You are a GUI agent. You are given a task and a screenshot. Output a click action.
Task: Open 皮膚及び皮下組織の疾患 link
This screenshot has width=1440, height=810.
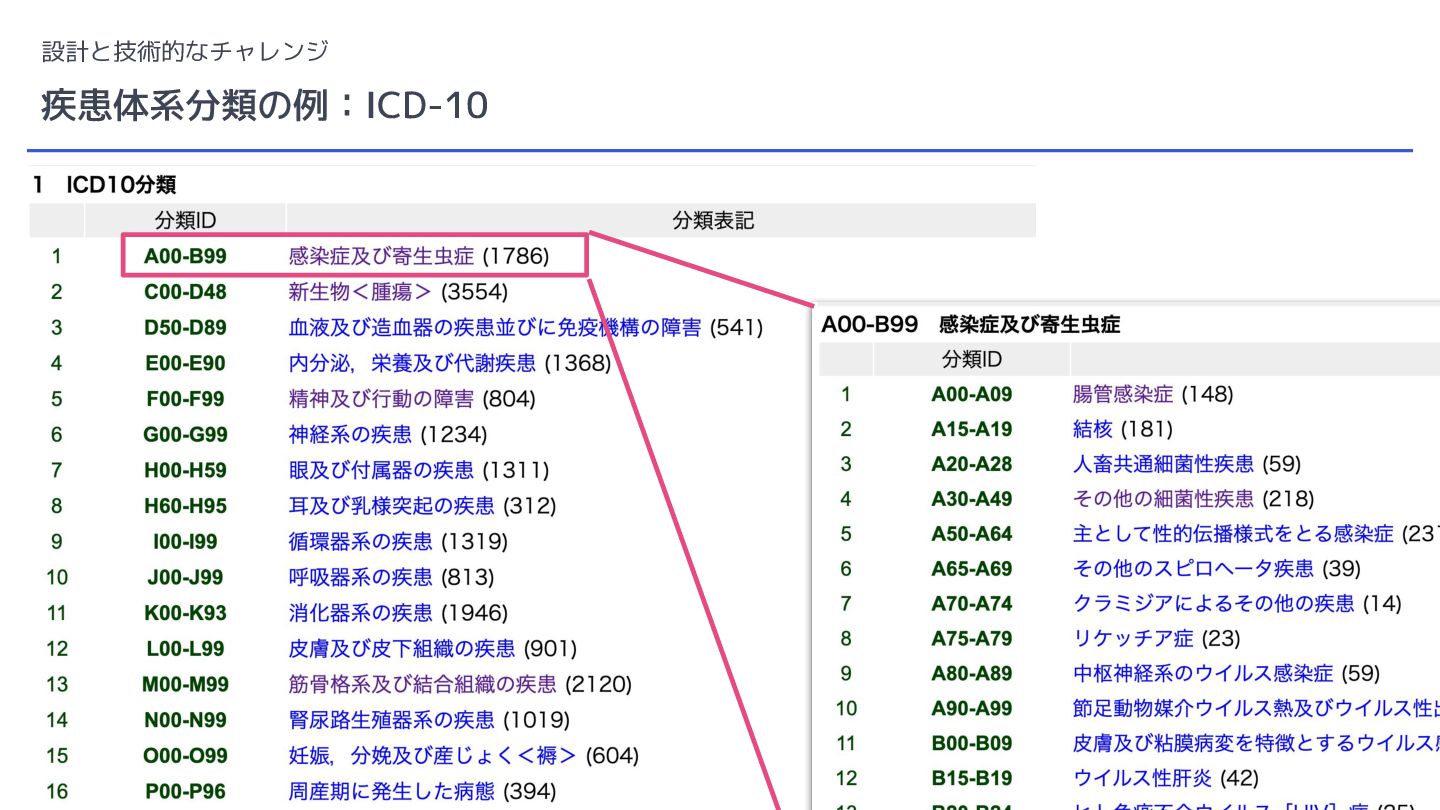pyautogui.click(x=402, y=648)
